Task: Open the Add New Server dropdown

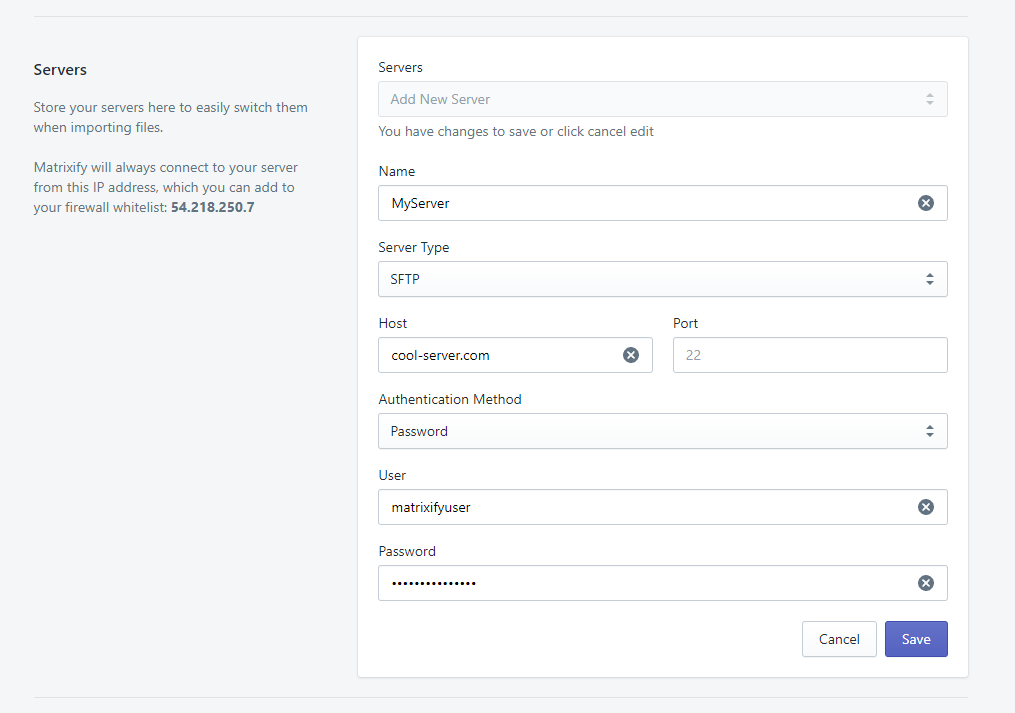Action: coord(661,99)
